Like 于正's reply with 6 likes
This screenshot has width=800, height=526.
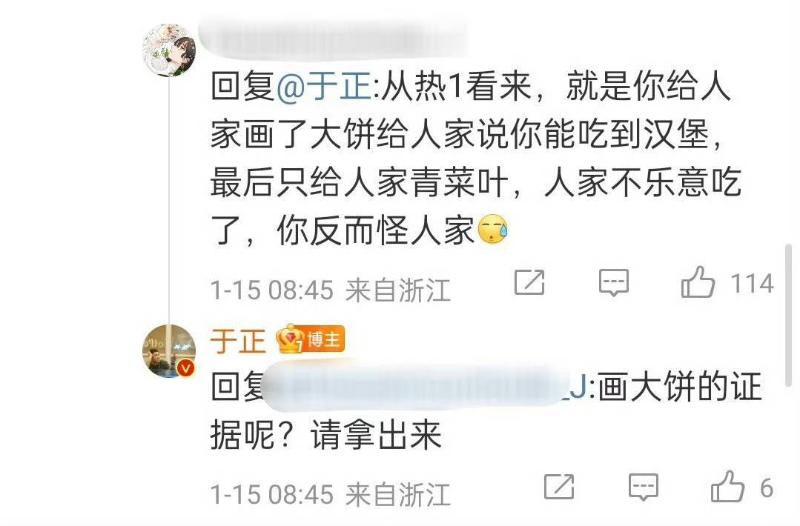[728, 486]
